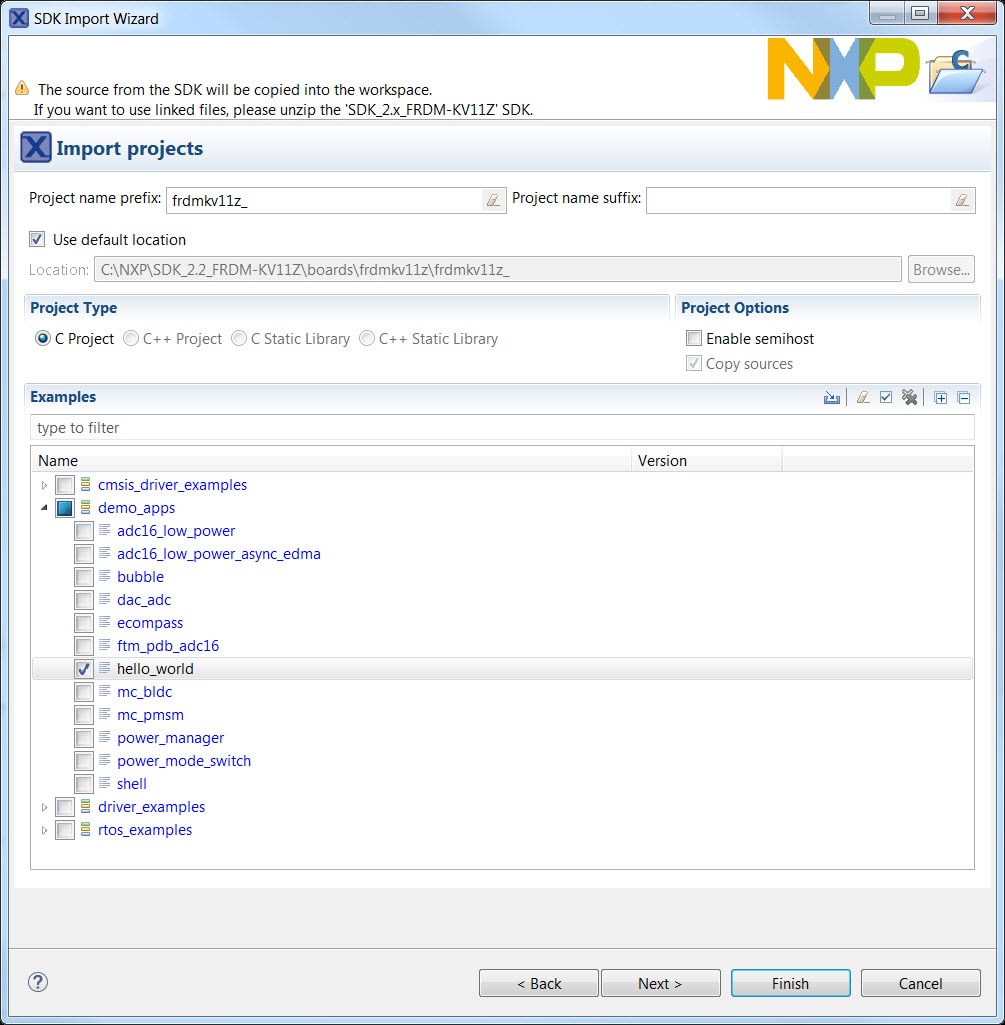Screen dimensions: 1005x1025
Task: Click the gray X icon in the Examples toolbar
Action: pyautogui.click(x=909, y=398)
